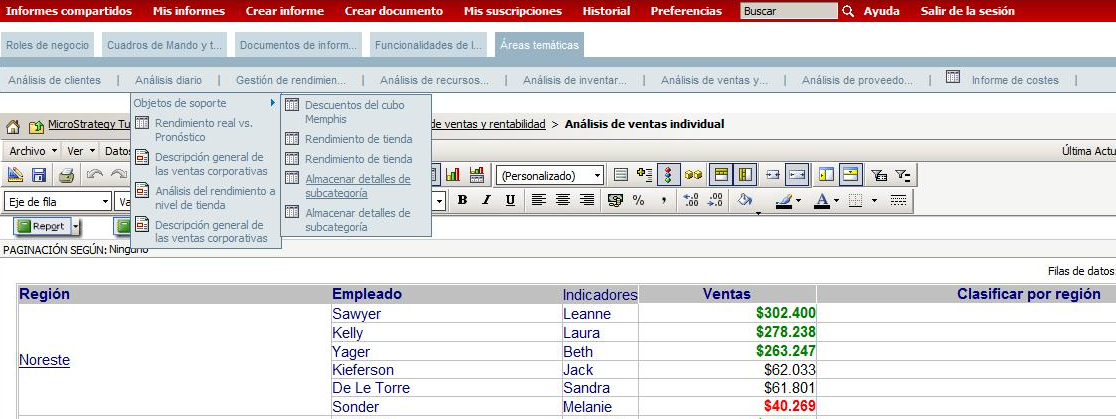Click the Print icon in toolbar
Screen dimensions: 1116x419
click(x=66, y=175)
